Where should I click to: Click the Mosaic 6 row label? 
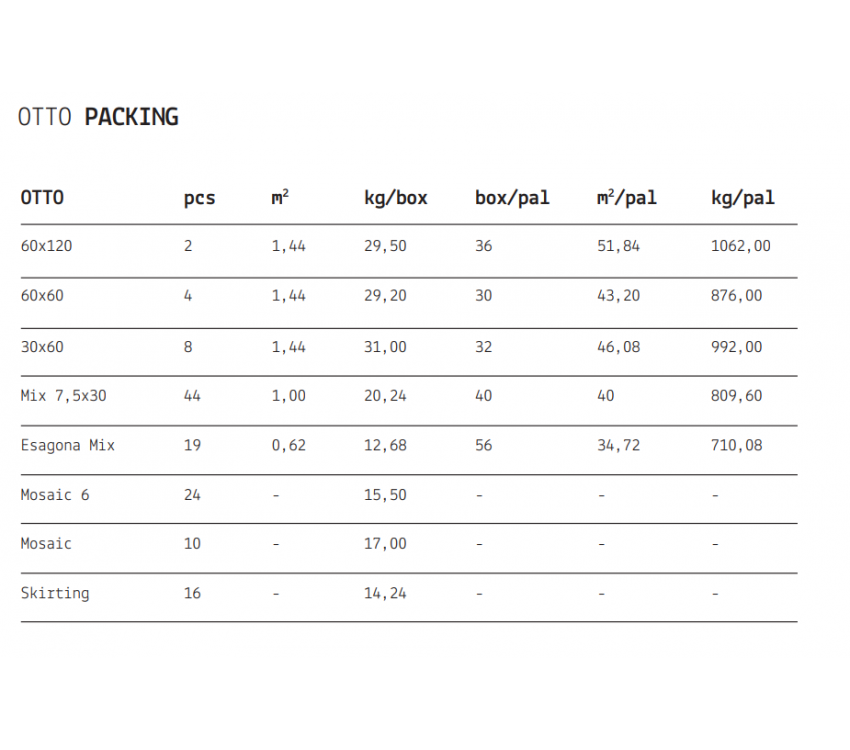pos(55,495)
